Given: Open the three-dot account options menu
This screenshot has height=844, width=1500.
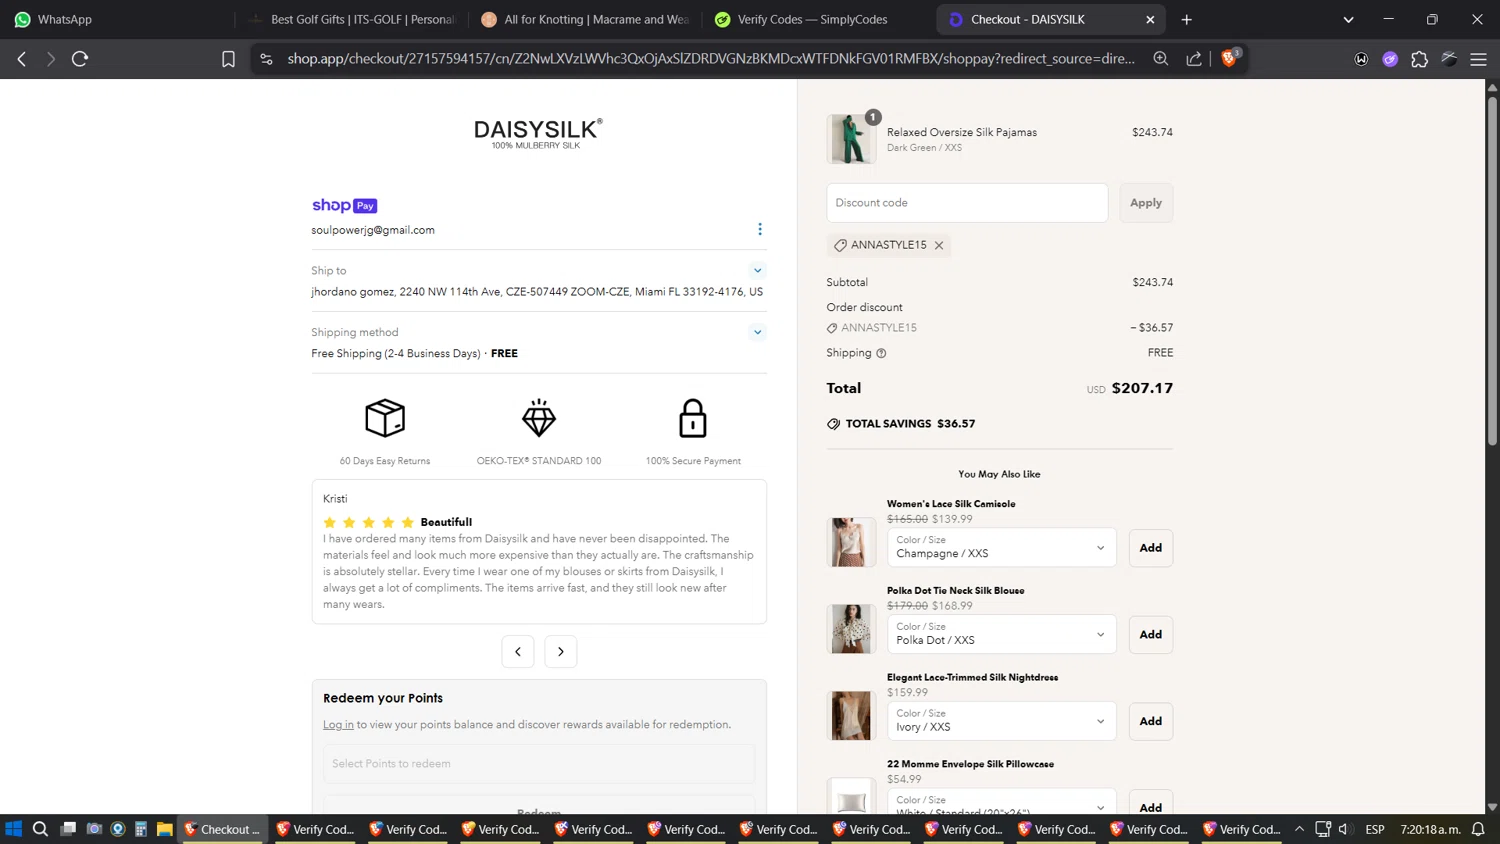Looking at the screenshot, I should click(759, 229).
